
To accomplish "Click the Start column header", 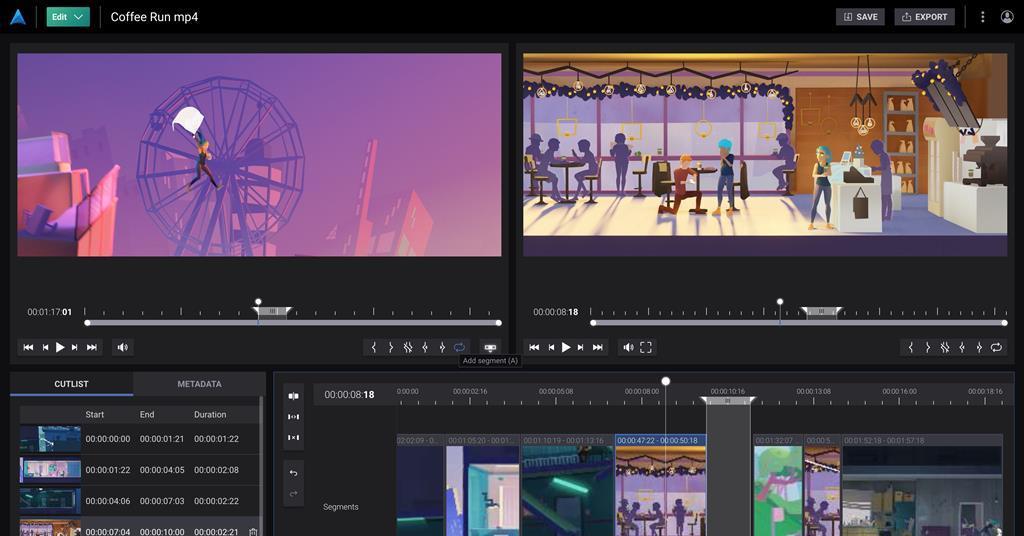I will tap(95, 415).
